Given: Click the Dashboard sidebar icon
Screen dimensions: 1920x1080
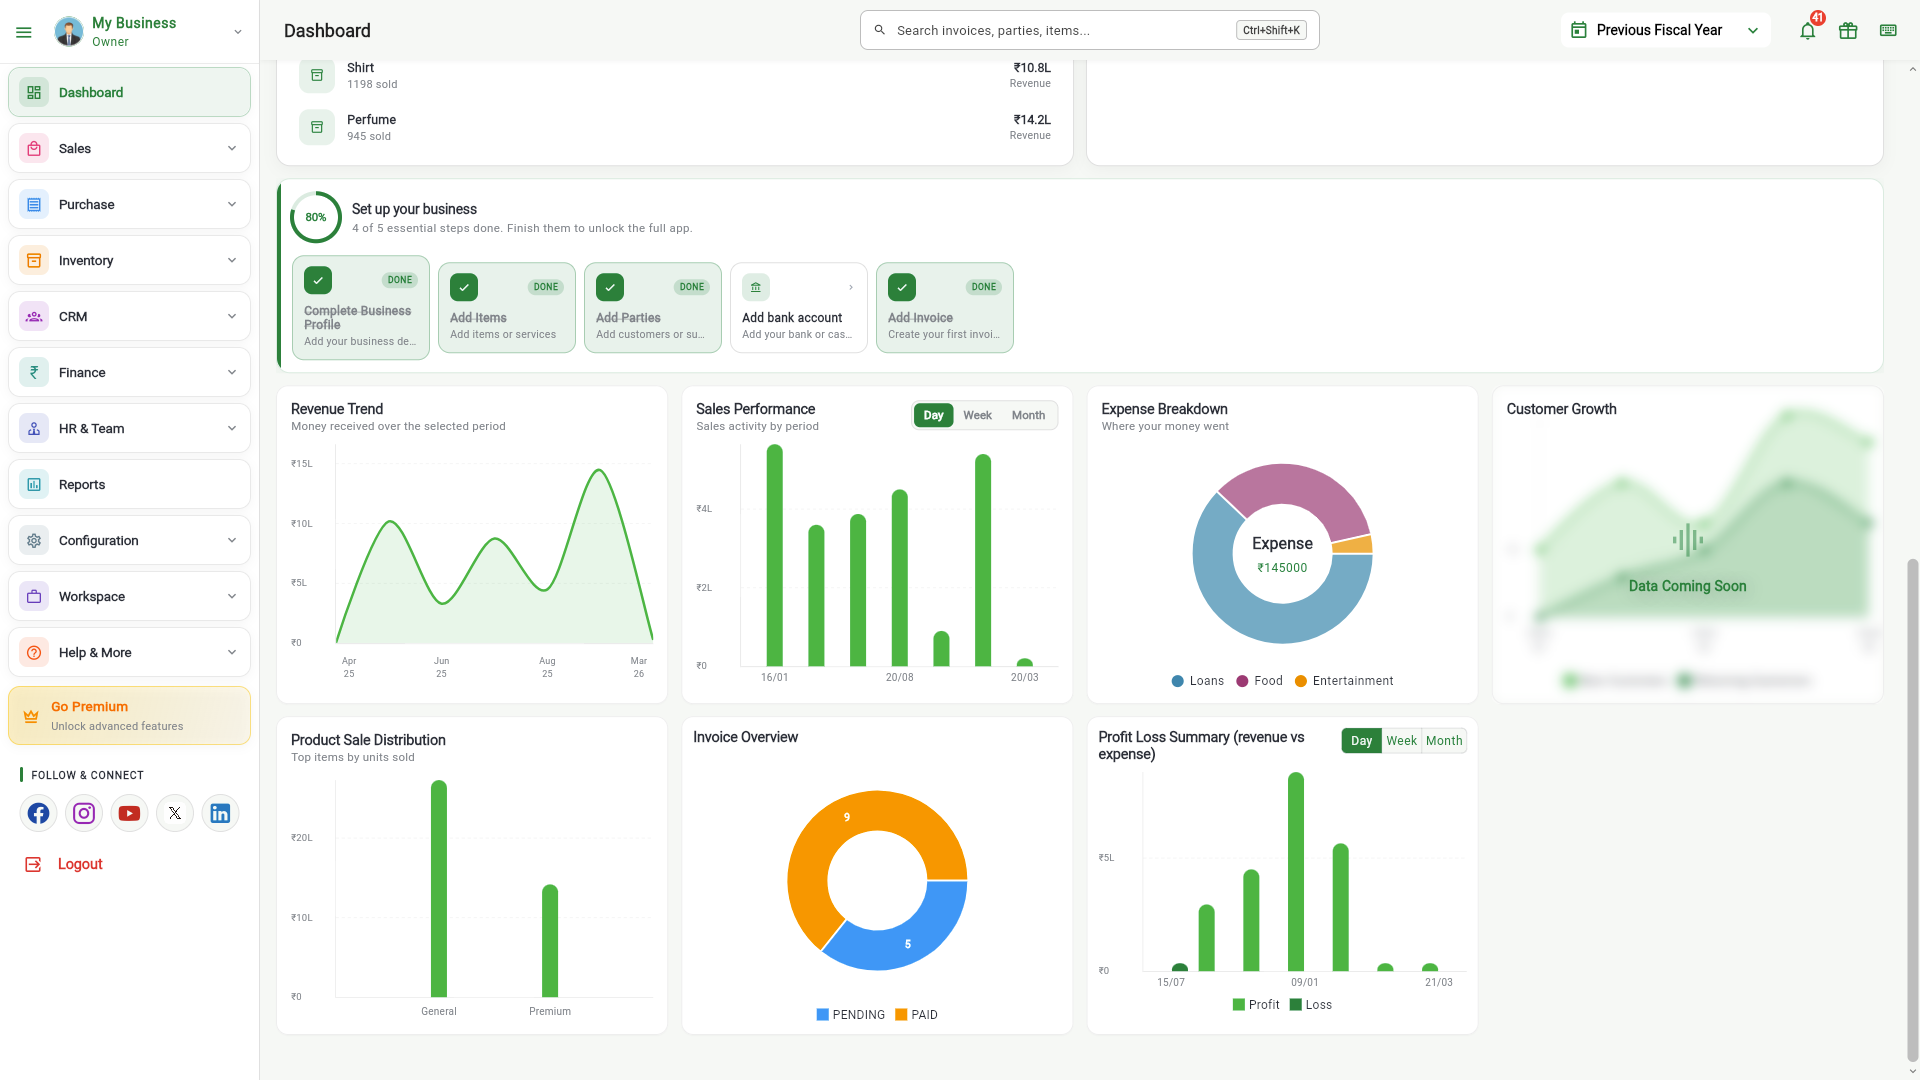Looking at the screenshot, I should [34, 92].
